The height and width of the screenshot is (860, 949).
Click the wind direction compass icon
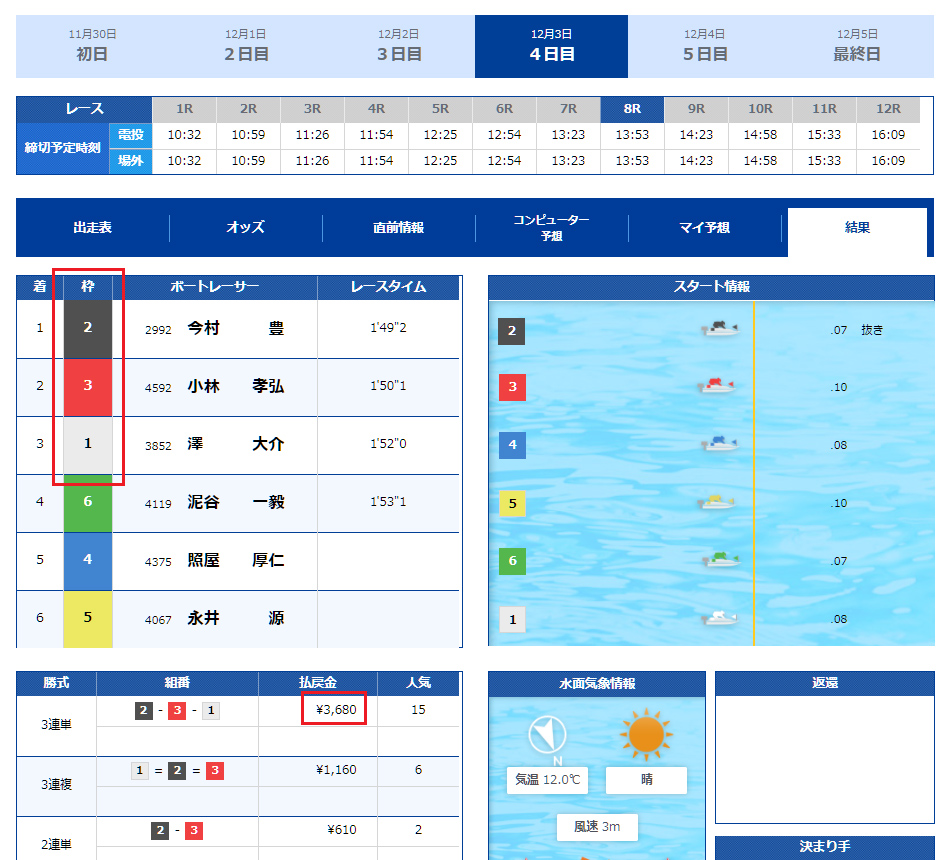pyautogui.click(x=547, y=736)
